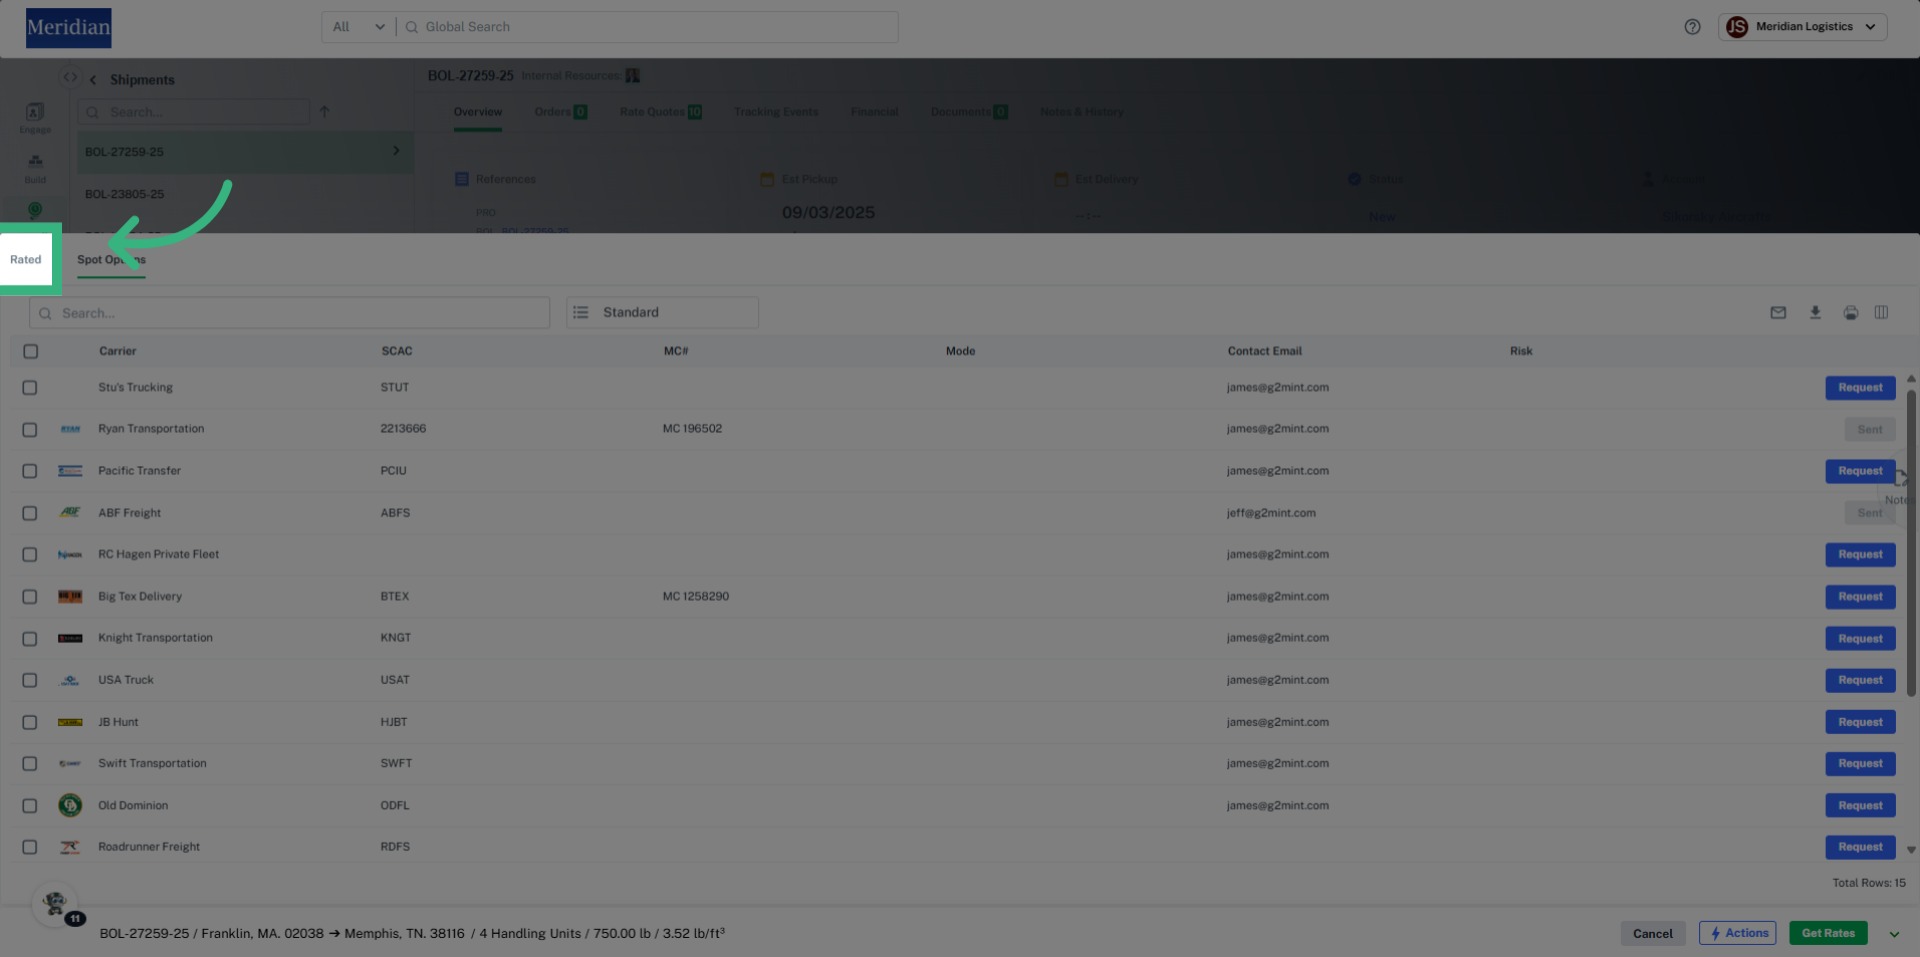This screenshot has height=957, width=1920.
Task: Collapse the sidebar with the code-bracket icon
Action: (x=70, y=77)
